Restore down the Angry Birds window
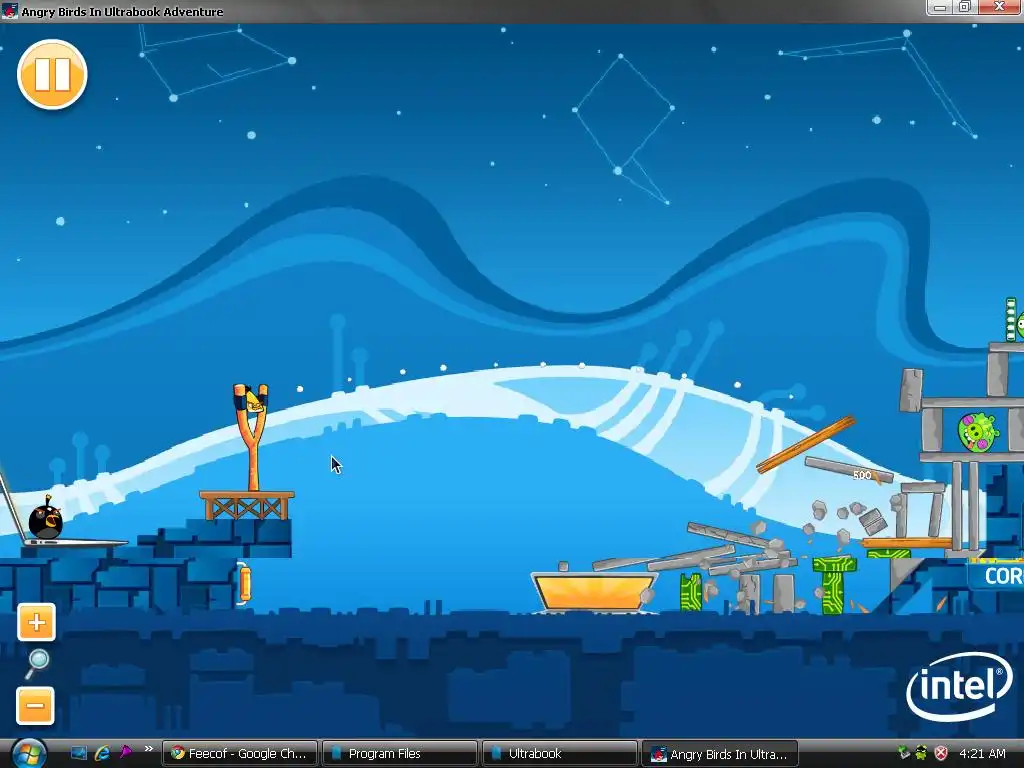 pyautogui.click(x=965, y=7)
